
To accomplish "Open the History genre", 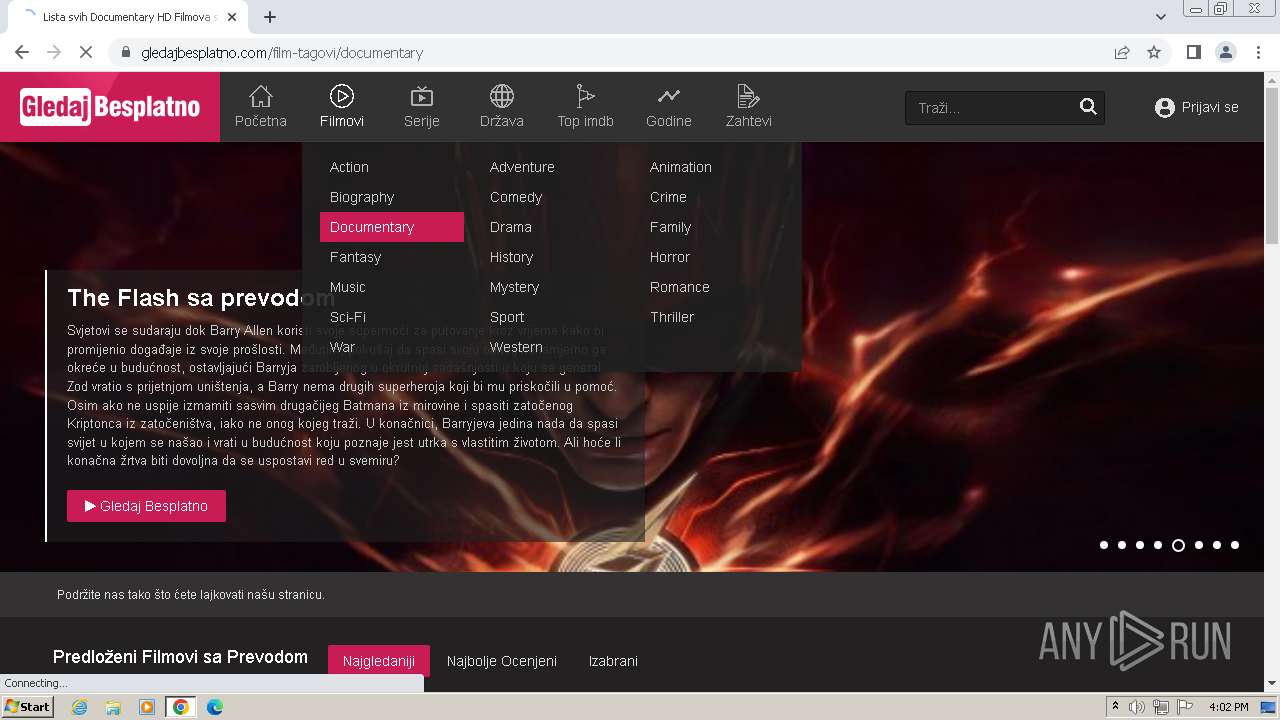I will [511, 257].
